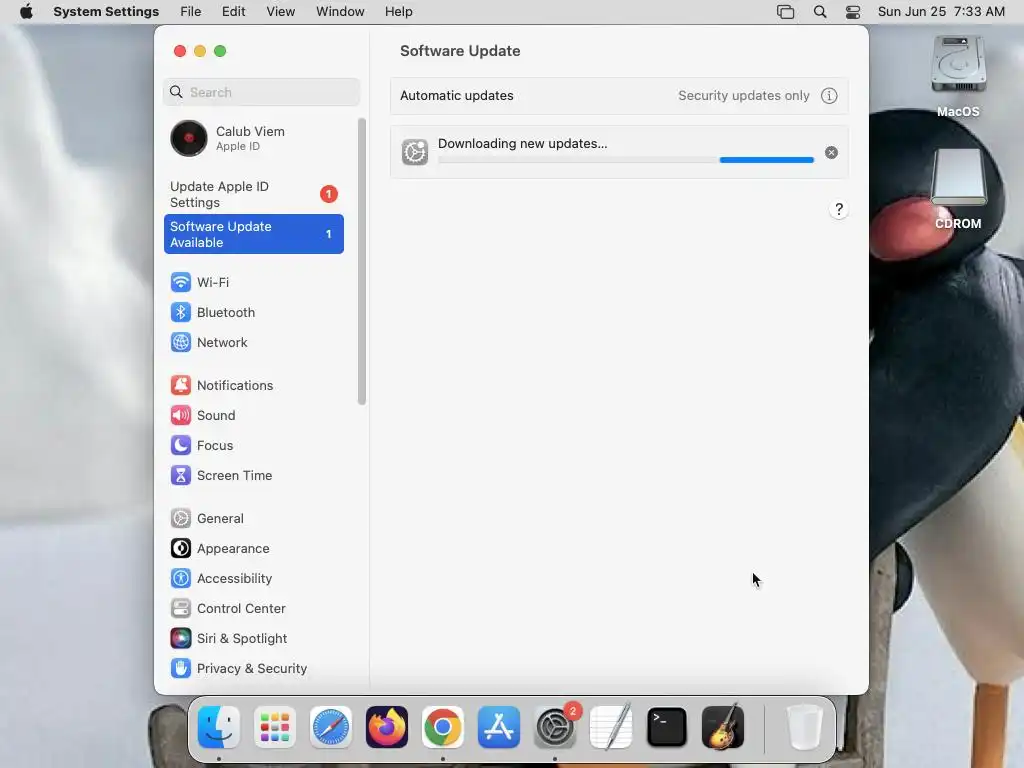Click System Settings Dock icon
This screenshot has width=1024, height=768.
click(x=555, y=727)
